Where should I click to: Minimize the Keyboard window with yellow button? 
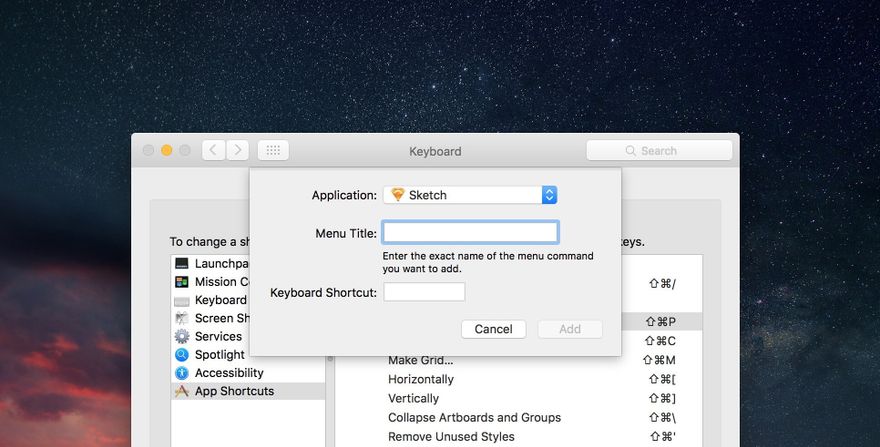click(166, 150)
